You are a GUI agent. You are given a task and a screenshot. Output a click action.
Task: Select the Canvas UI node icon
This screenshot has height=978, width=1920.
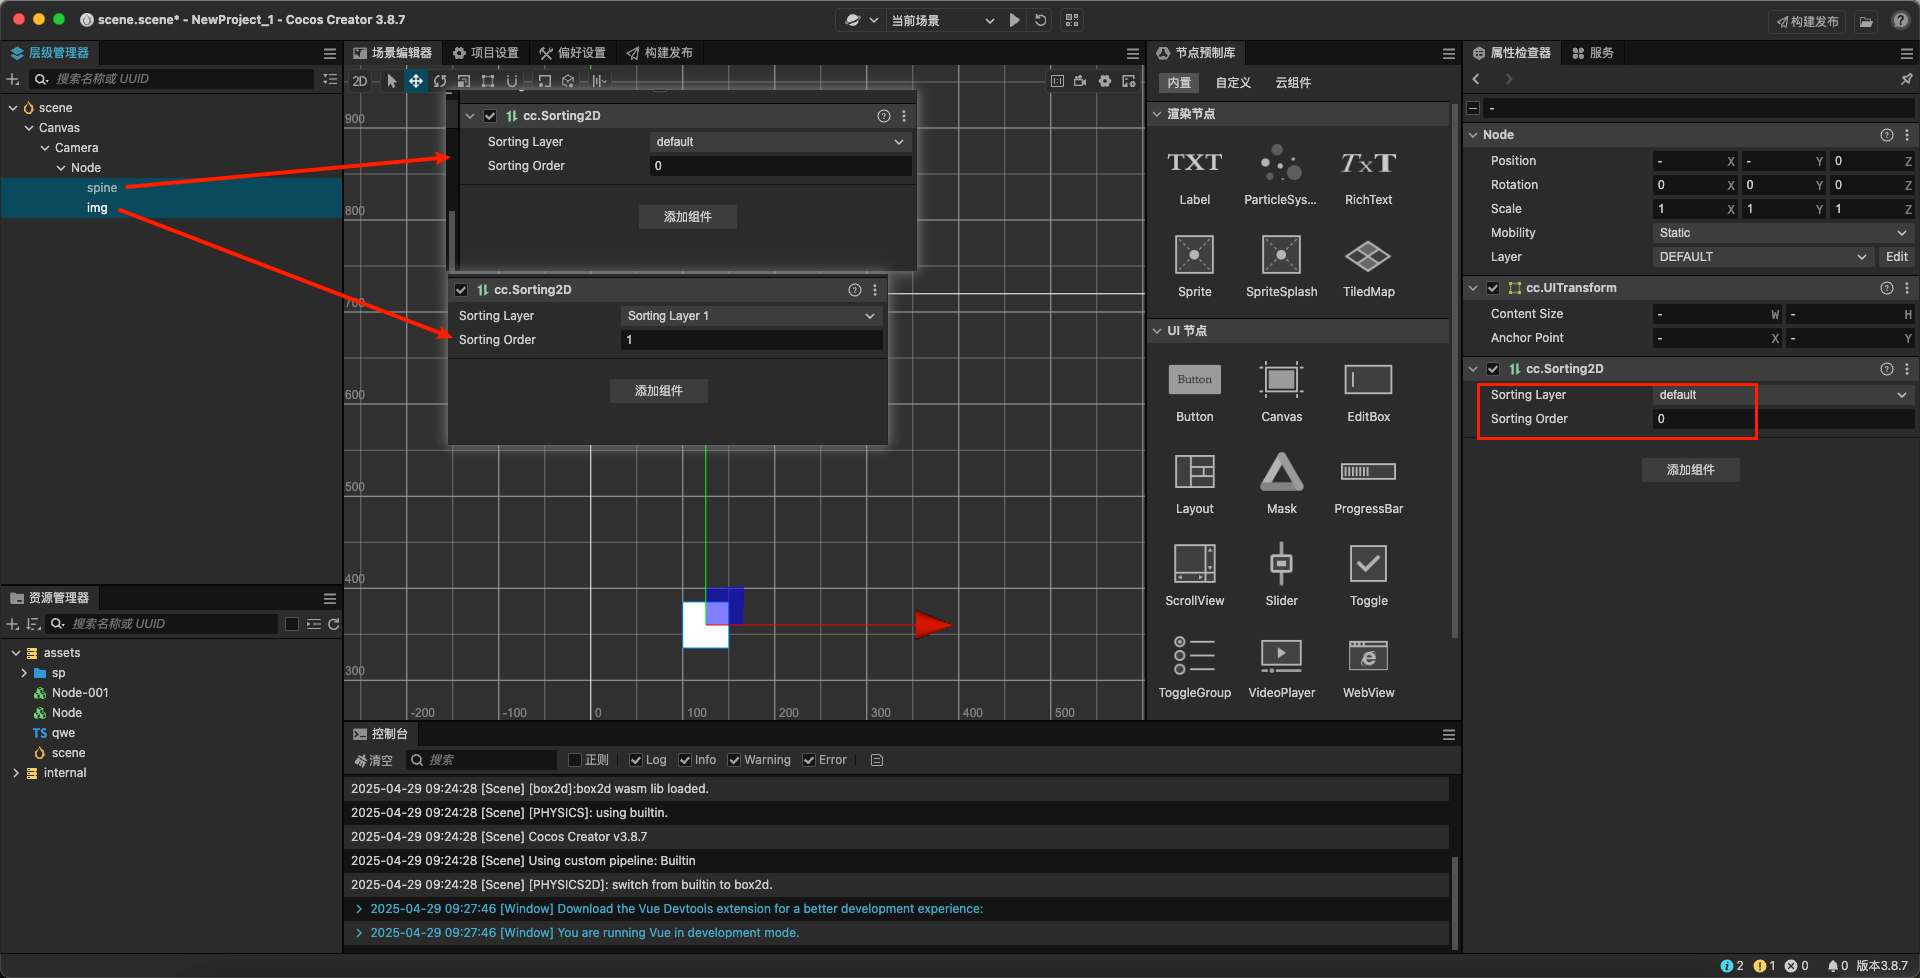[1281, 380]
